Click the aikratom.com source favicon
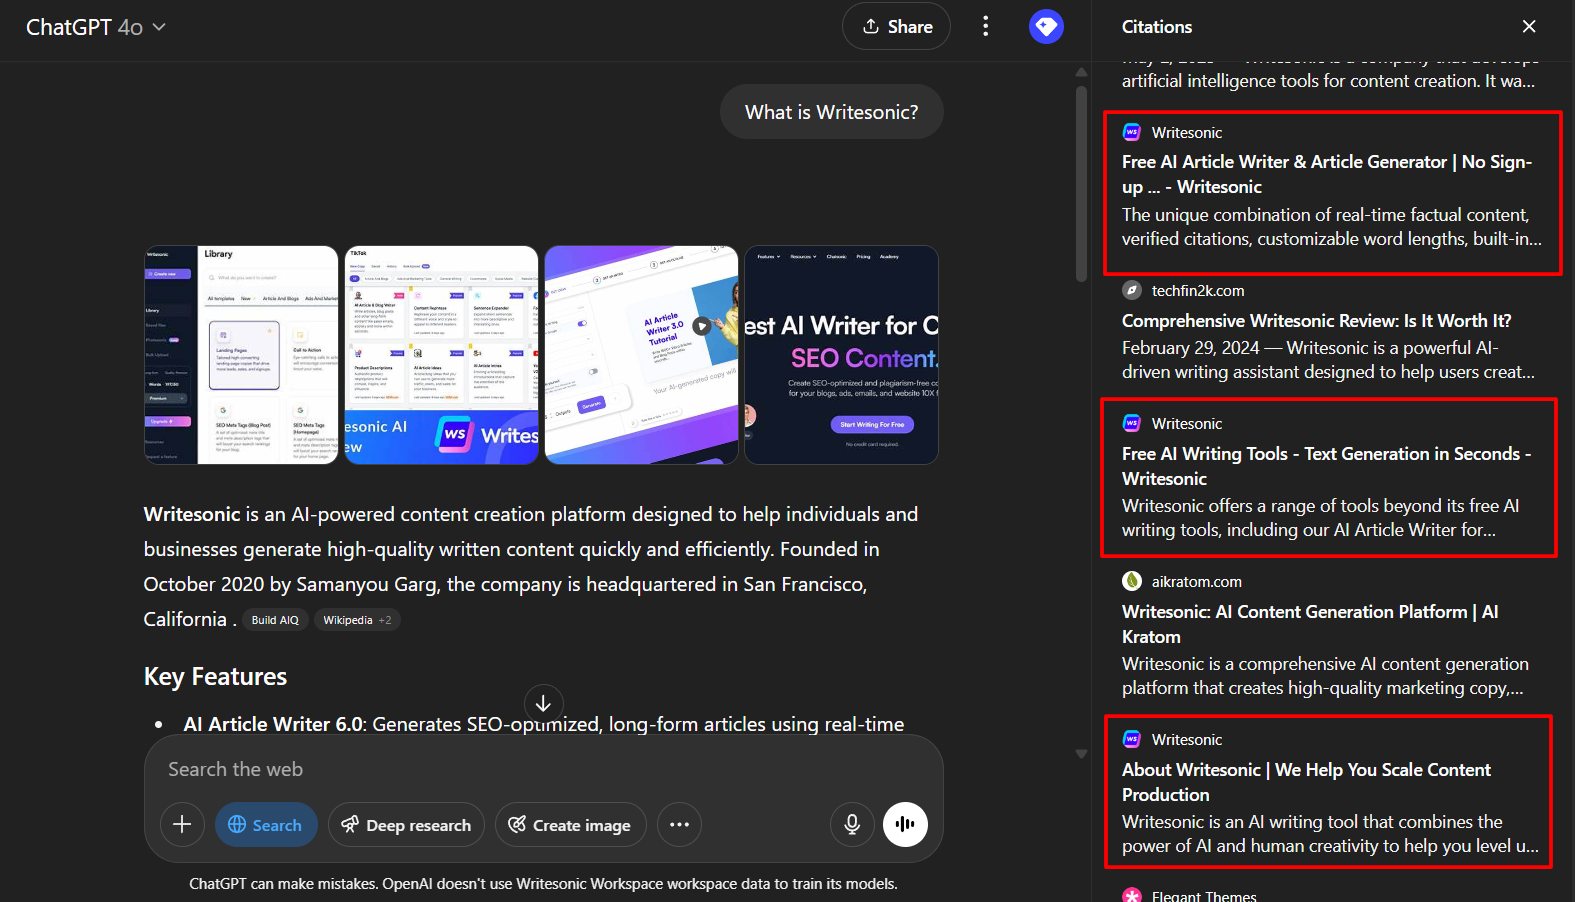Screen dimensions: 1575x902 point(1132,581)
